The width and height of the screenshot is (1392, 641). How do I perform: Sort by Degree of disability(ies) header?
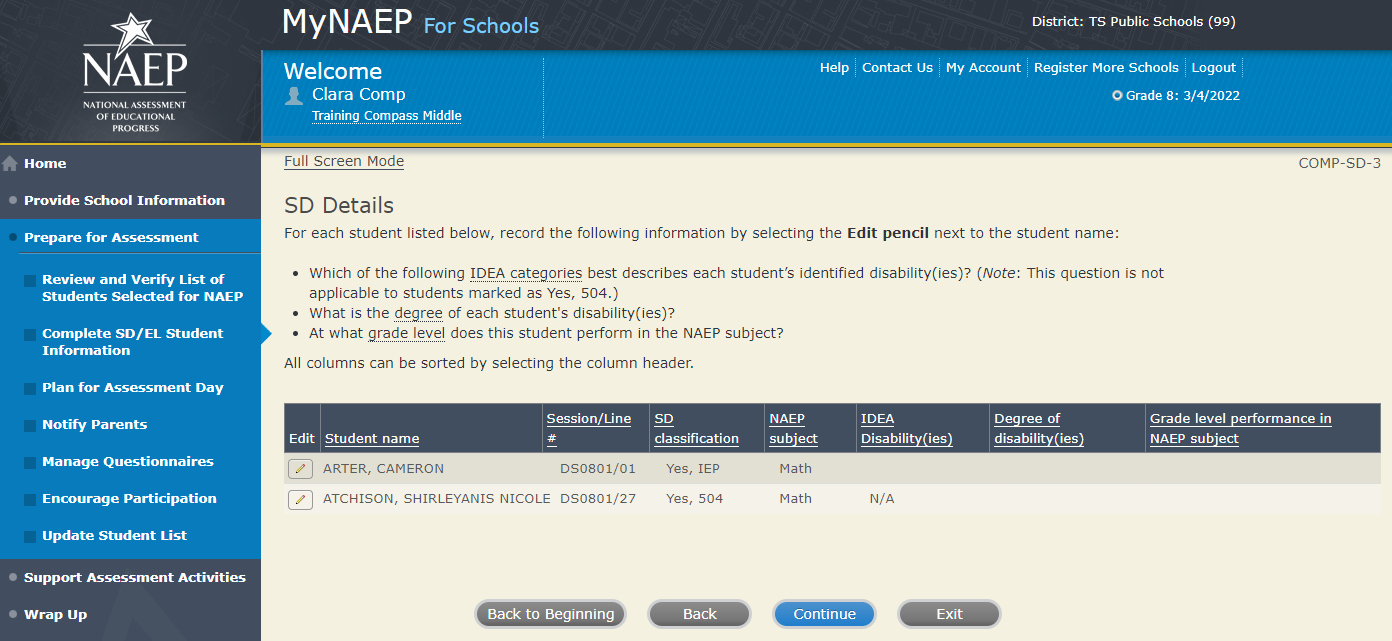coord(1039,429)
